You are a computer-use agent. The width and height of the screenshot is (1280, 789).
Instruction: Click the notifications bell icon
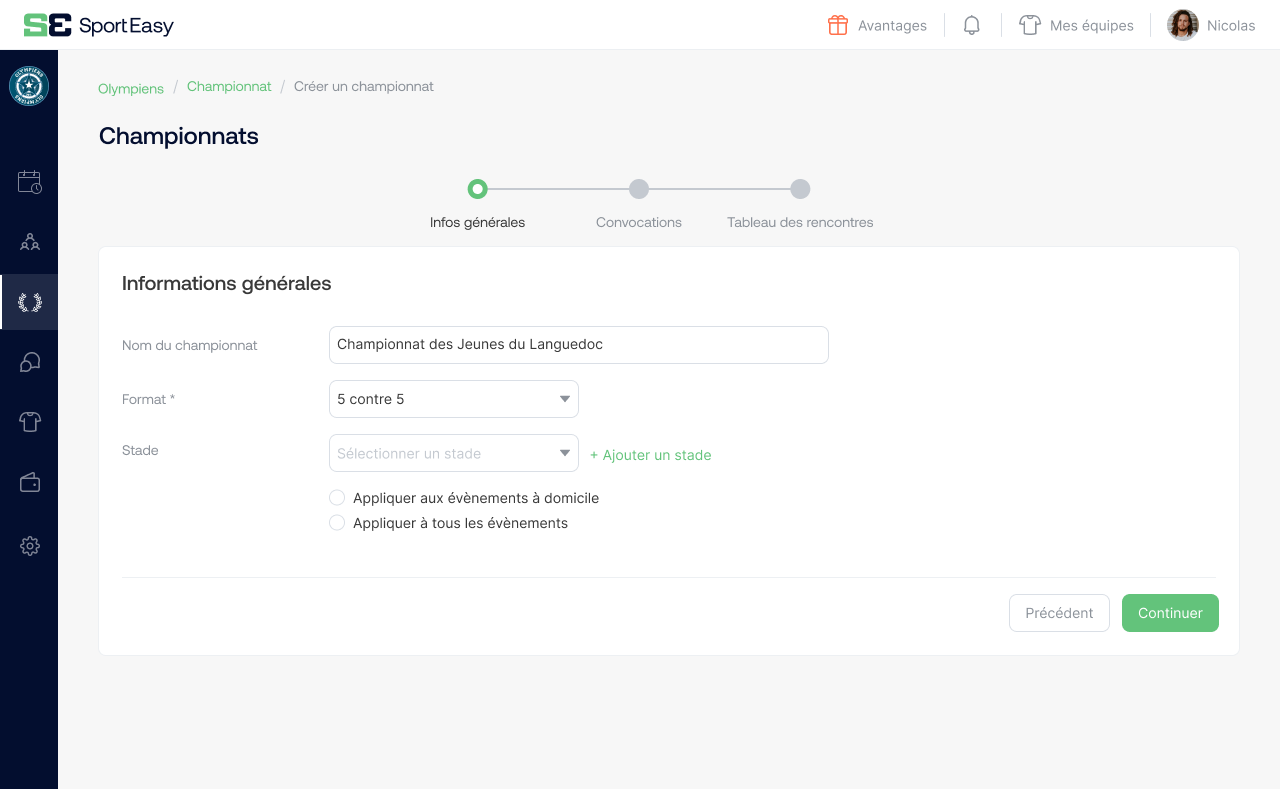971,26
